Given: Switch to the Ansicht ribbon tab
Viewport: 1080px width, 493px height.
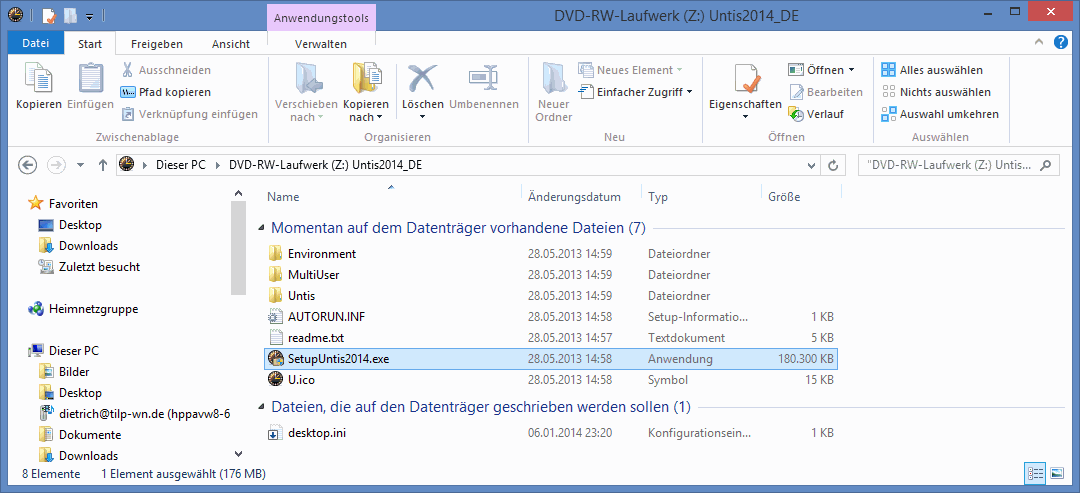Looking at the screenshot, I should (x=231, y=44).
